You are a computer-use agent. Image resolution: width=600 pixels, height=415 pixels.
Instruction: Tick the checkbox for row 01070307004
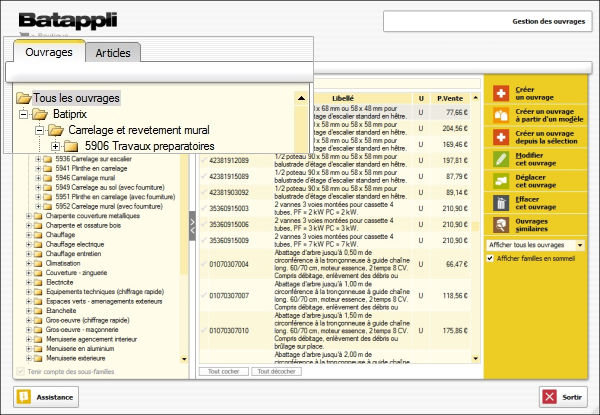coord(205,264)
